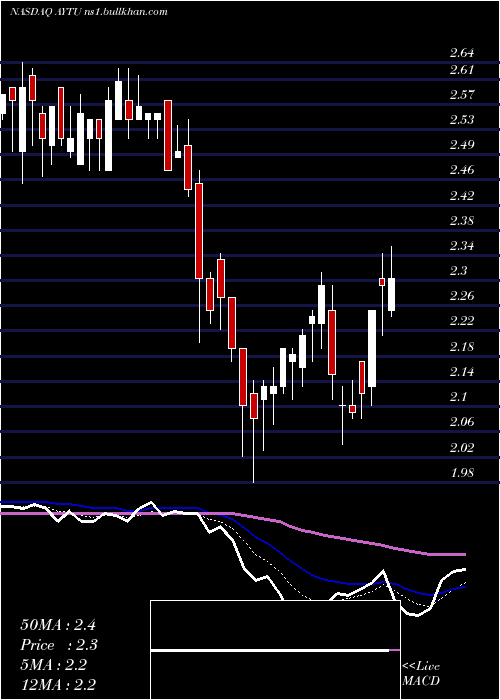Click the 2.49 price axis label

pyautogui.click(x=462, y=145)
